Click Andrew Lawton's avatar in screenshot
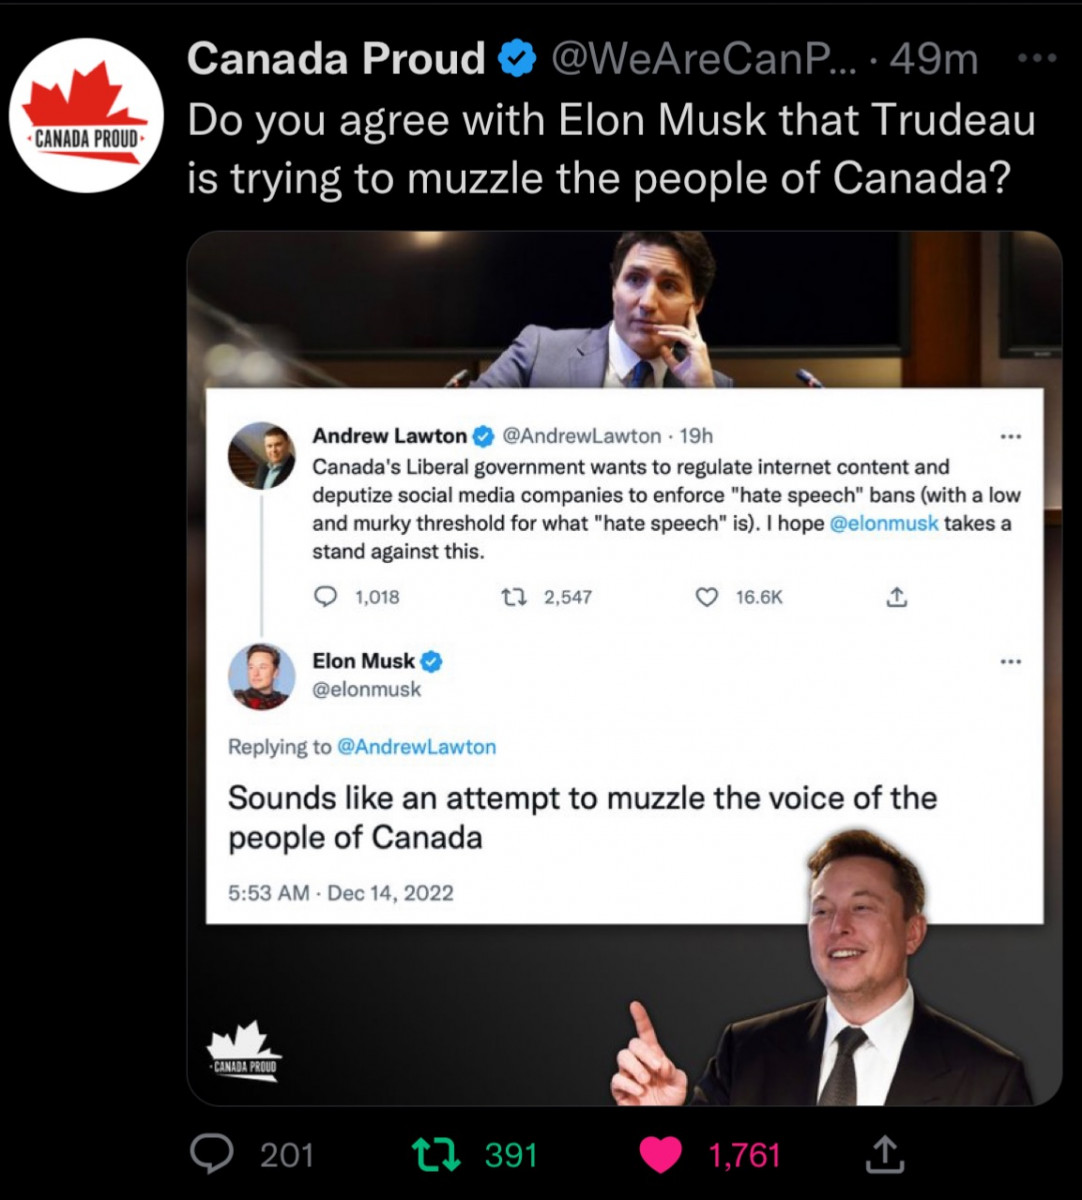 tap(262, 455)
